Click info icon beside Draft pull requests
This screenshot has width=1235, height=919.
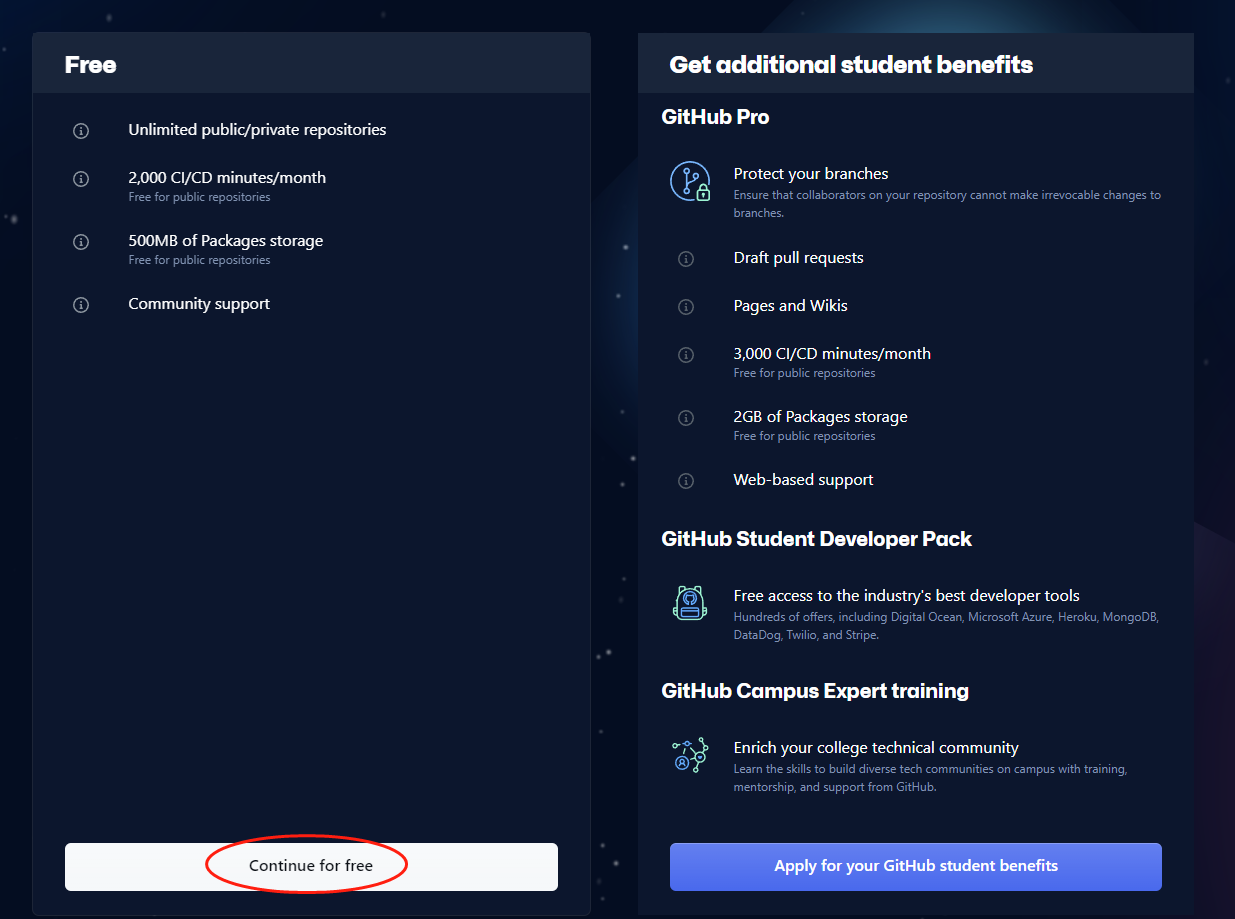click(686, 259)
